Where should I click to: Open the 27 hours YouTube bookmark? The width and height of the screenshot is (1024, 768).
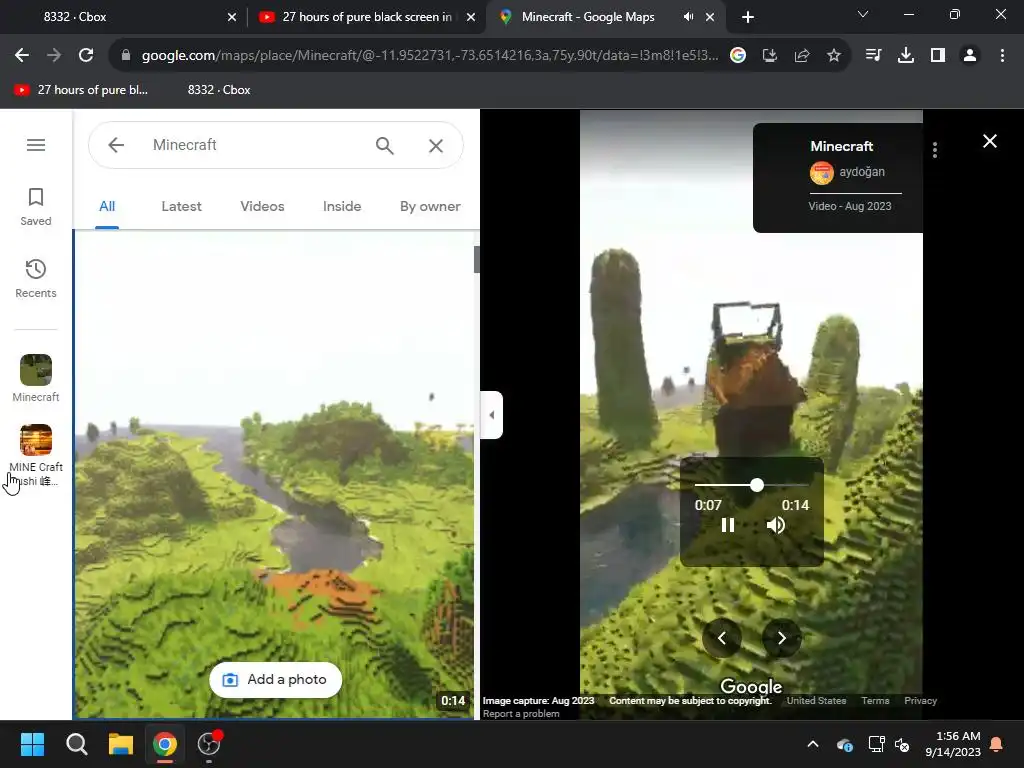[81, 90]
